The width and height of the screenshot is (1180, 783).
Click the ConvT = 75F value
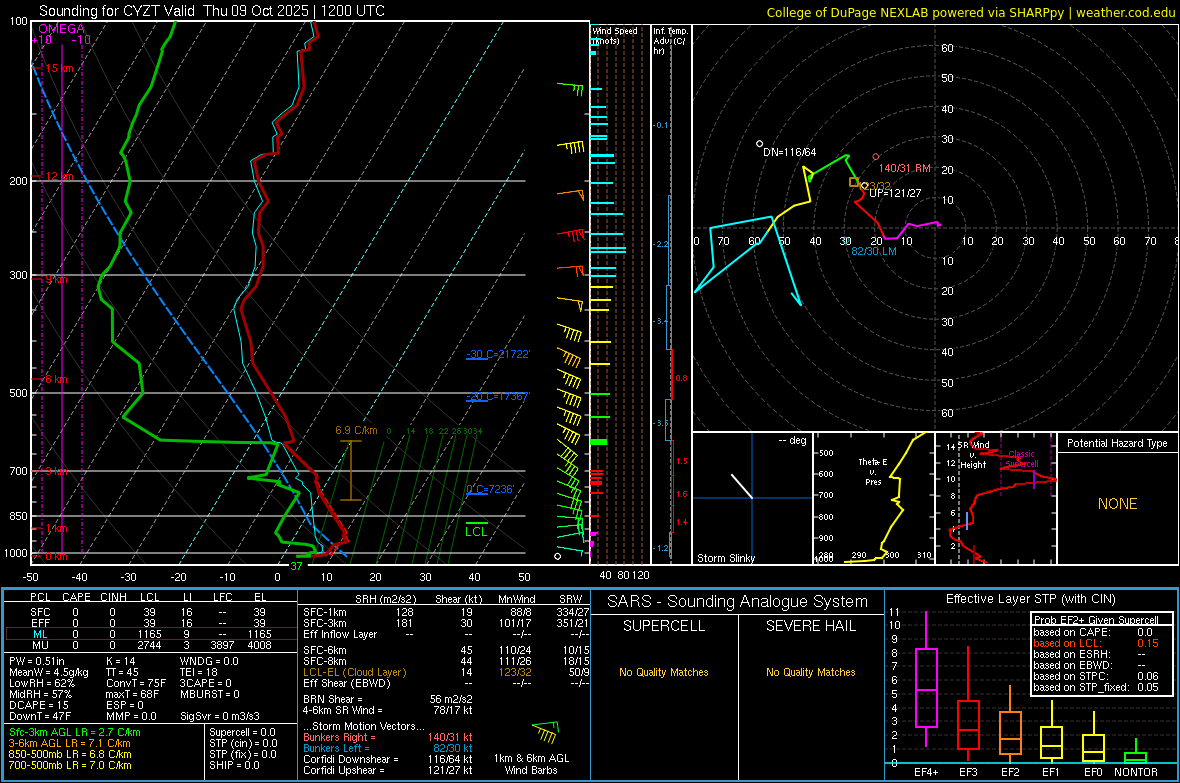[x=136, y=683]
